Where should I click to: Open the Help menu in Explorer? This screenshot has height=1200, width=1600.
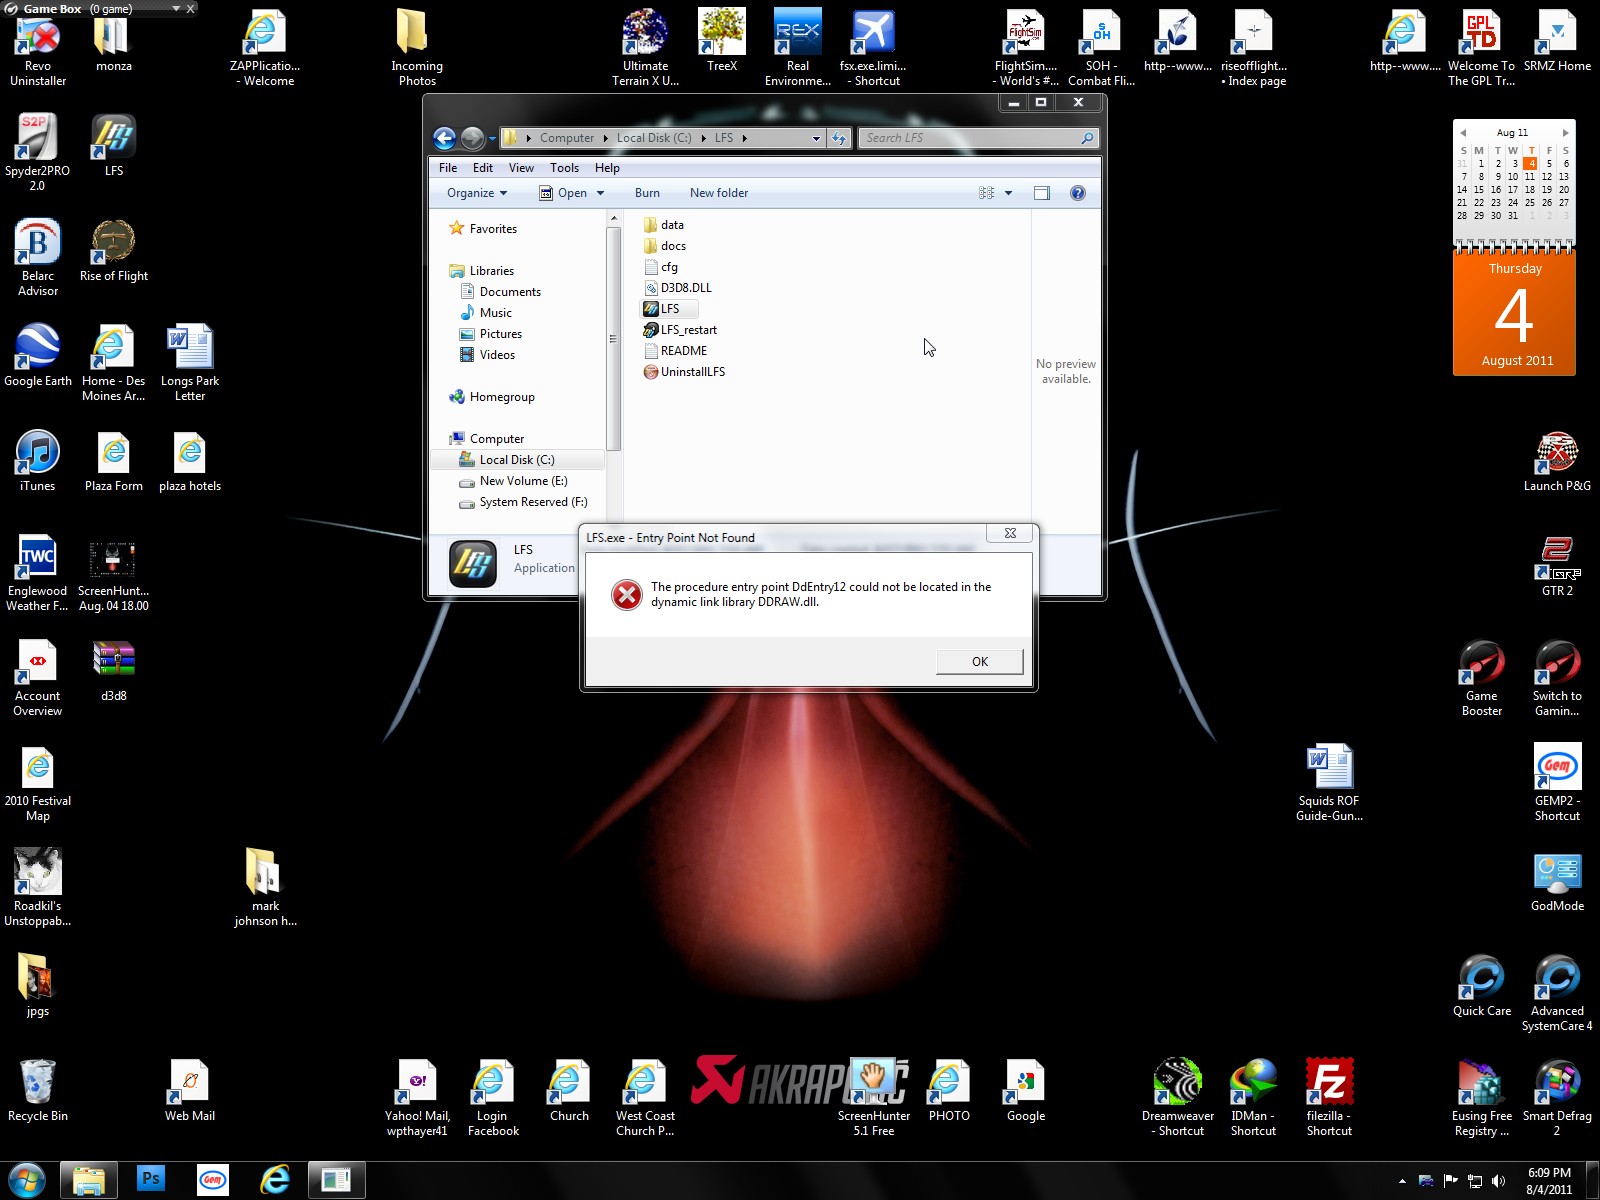tap(607, 168)
